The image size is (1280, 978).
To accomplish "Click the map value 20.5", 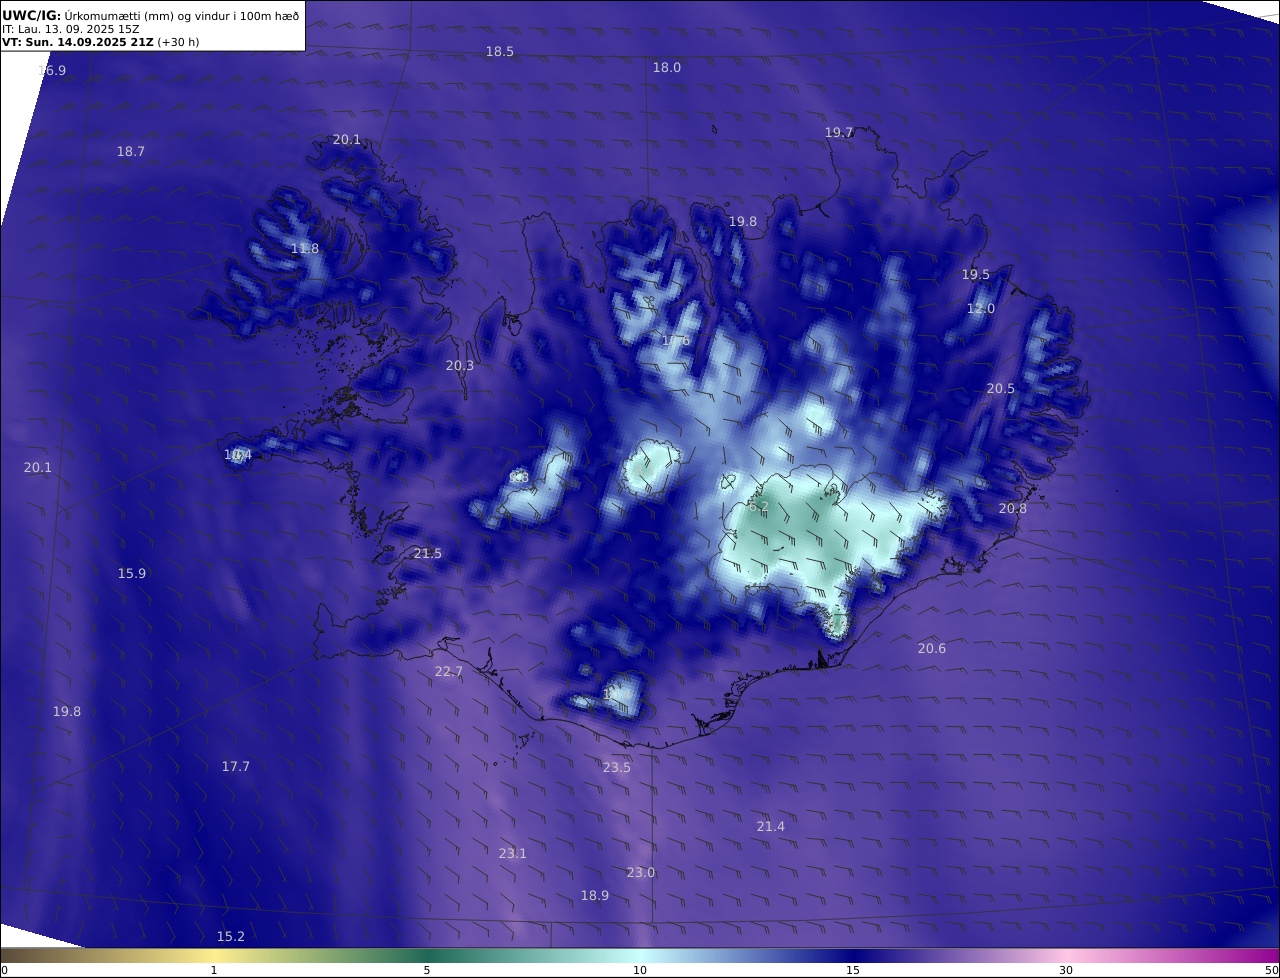I will (x=1001, y=389).
